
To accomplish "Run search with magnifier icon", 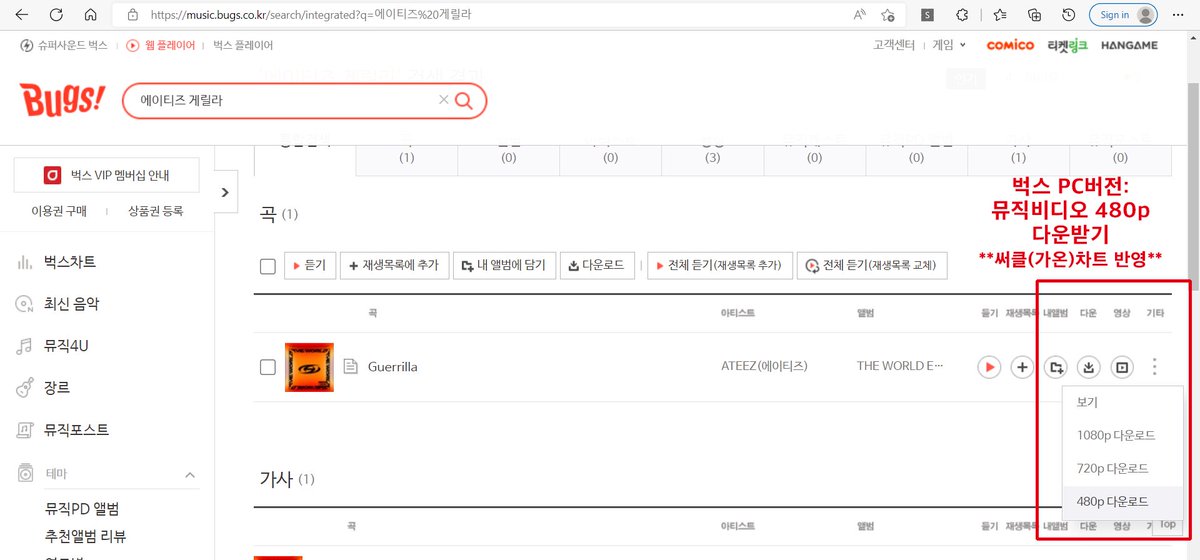I will pos(463,100).
